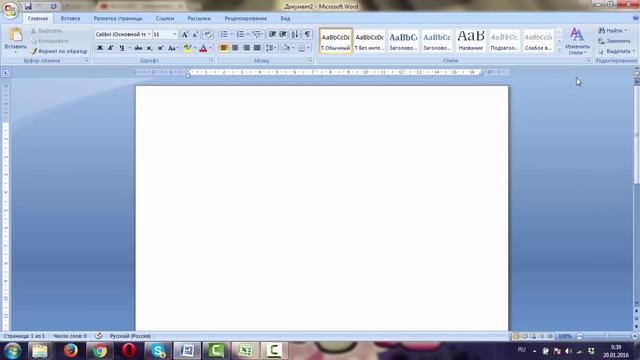Click Replace (Заменить) icon

click(x=601, y=41)
